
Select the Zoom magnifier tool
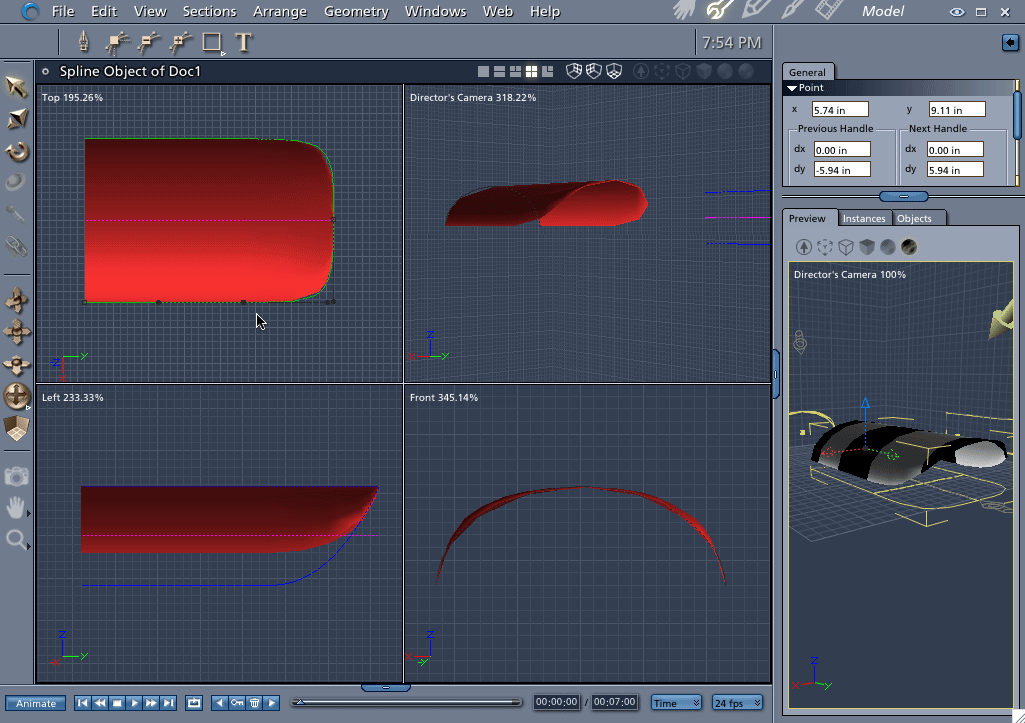coord(17,540)
